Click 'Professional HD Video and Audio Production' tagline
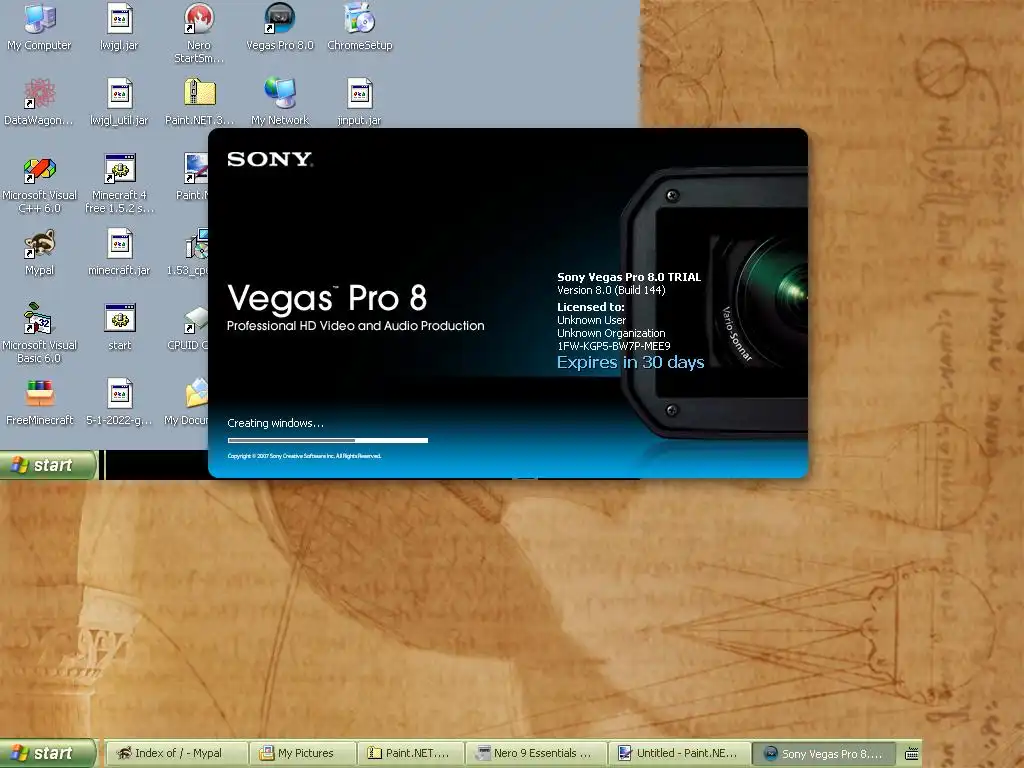Screen dimensions: 1024x768 355,326
